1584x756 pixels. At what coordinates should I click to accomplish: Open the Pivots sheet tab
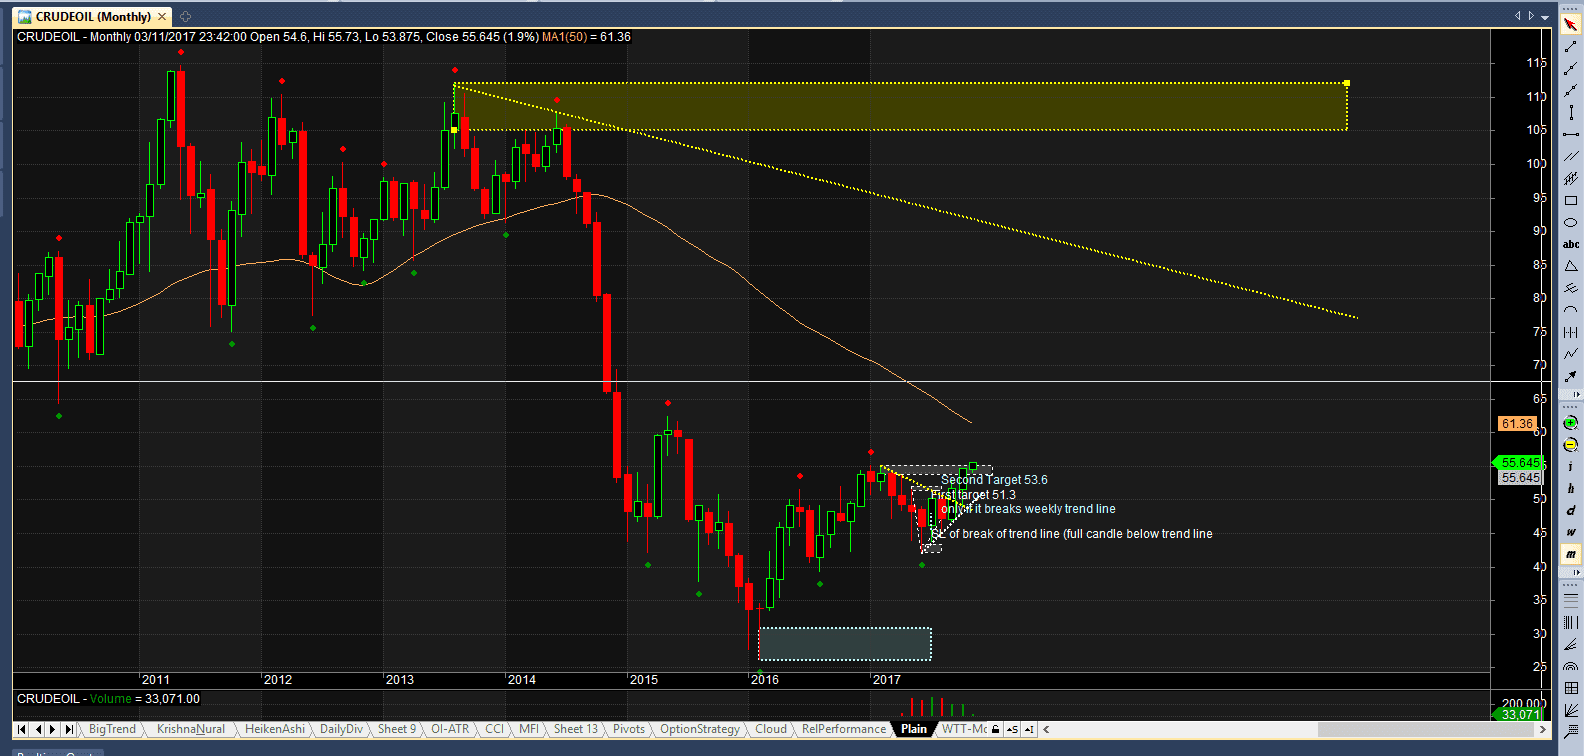click(629, 729)
